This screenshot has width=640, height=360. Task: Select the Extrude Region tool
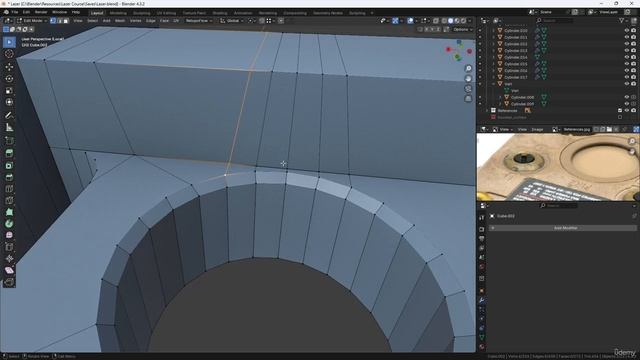9,153
